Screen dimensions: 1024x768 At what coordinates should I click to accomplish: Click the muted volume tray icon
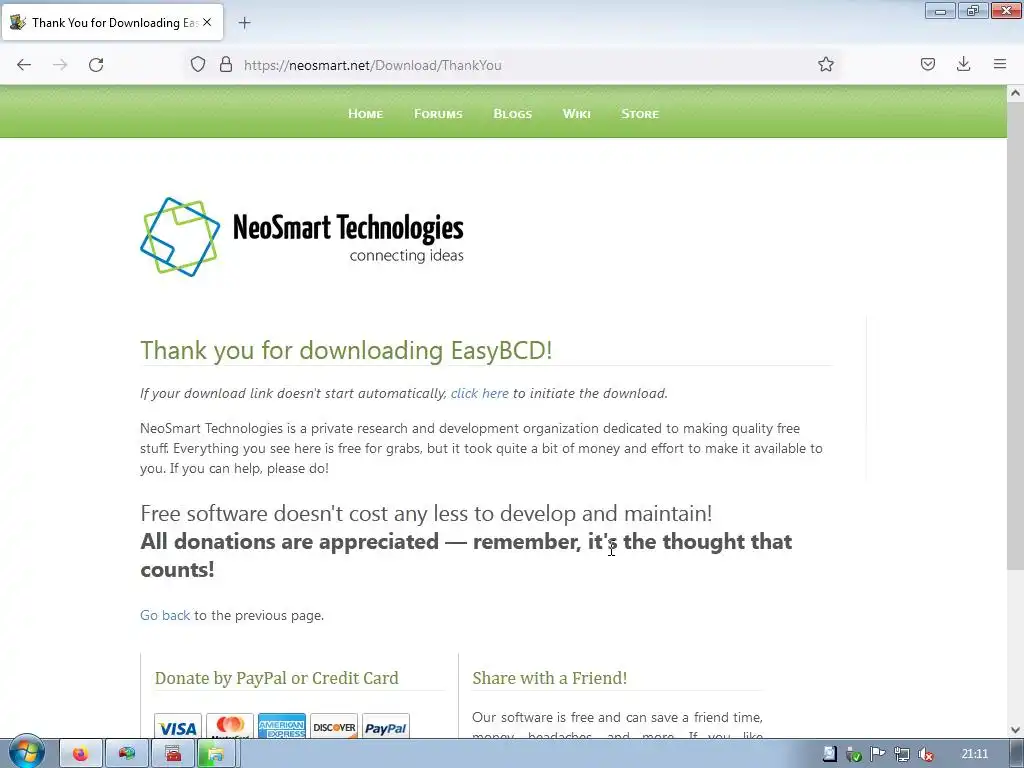(926, 754)
